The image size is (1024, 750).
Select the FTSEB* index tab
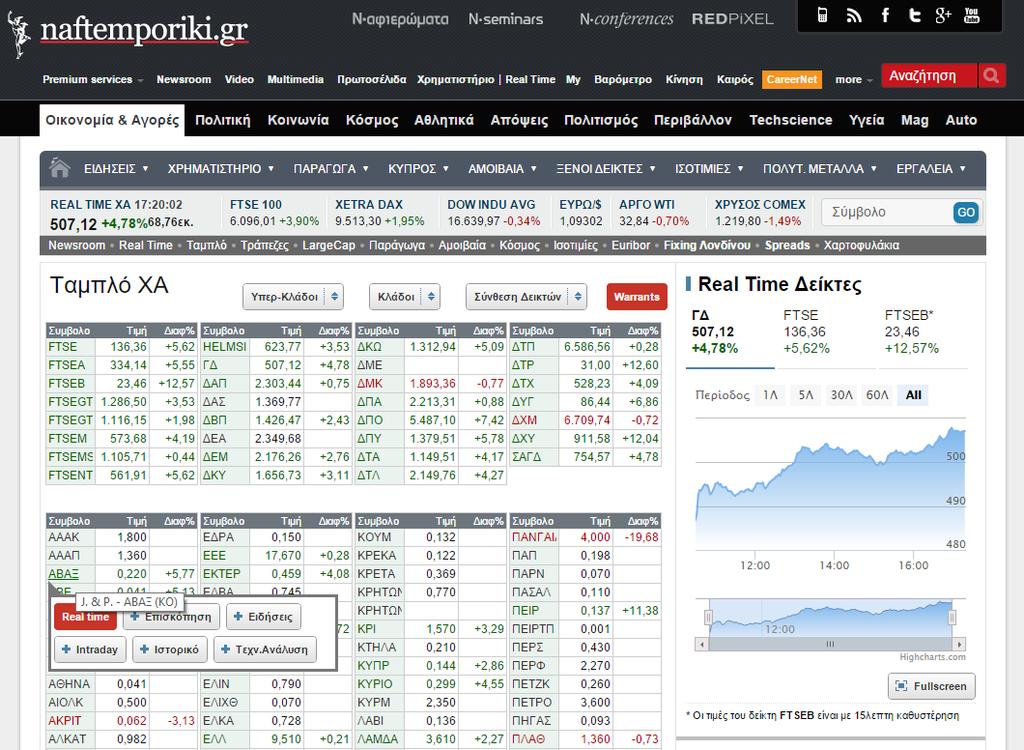click(x=921, y=331)
